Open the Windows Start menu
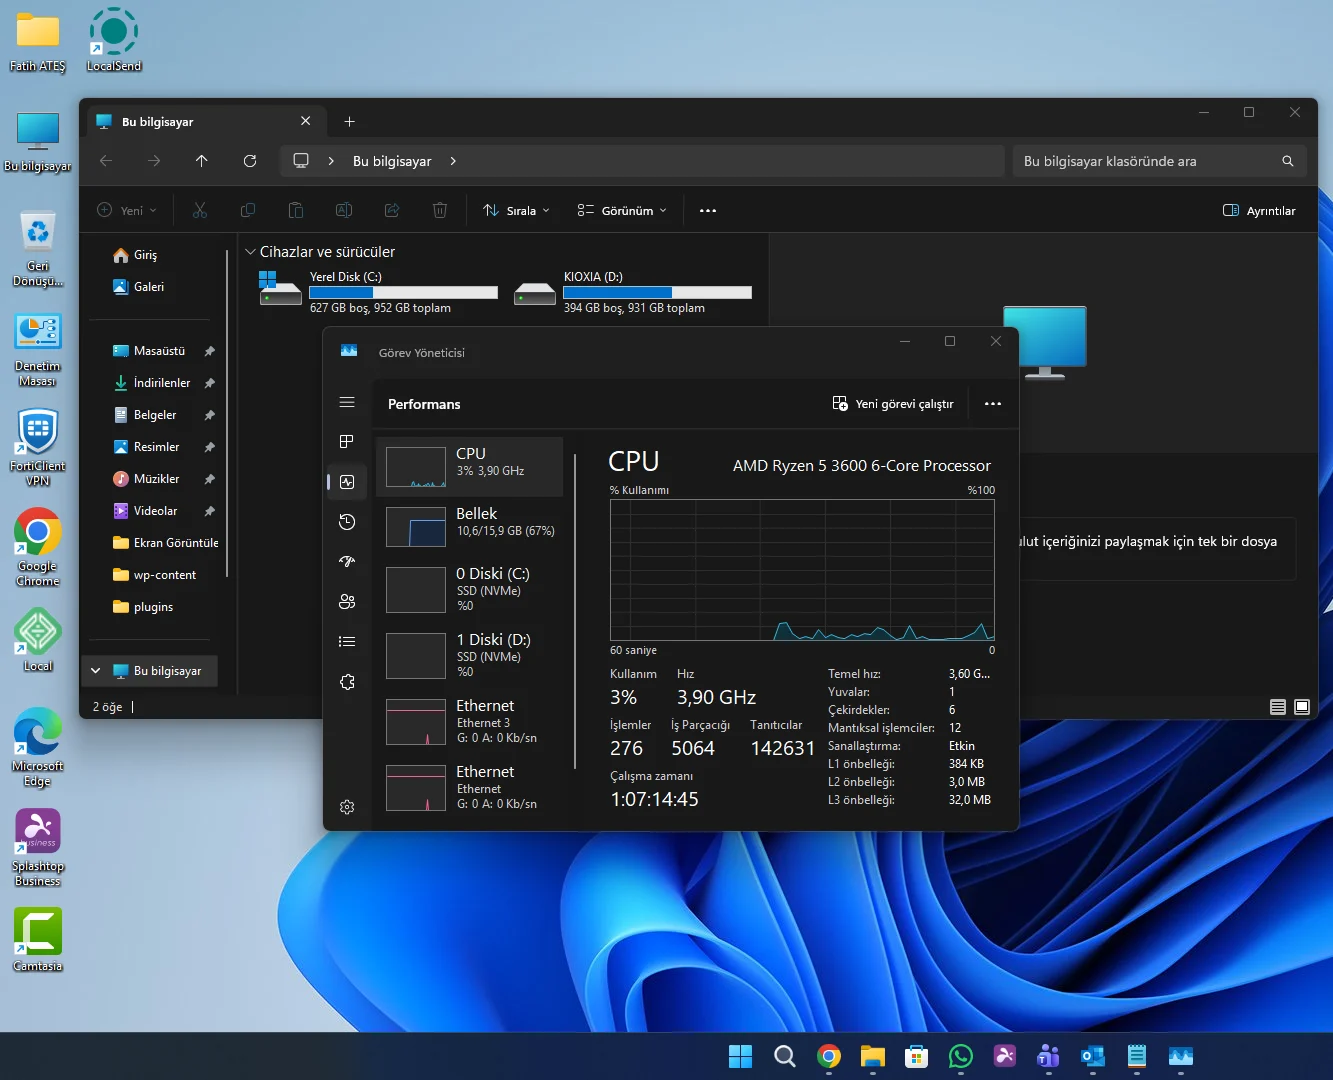1333x1080 pixels. click(740, 1056)
